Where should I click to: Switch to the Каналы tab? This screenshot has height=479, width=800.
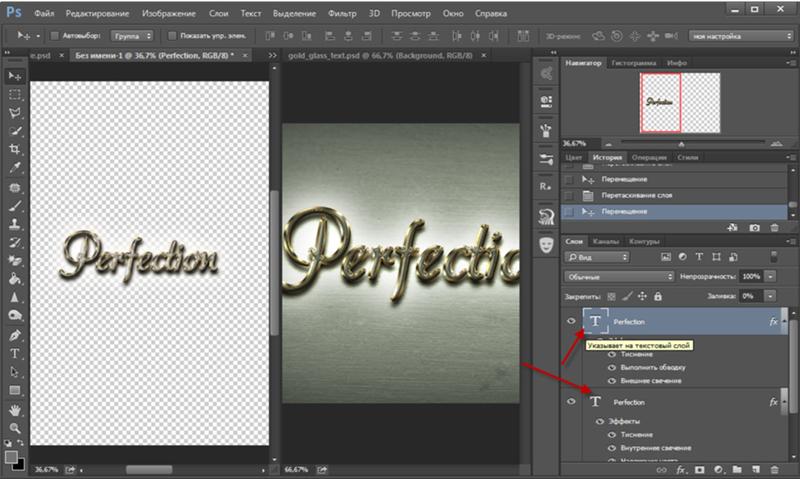point(608,241)
